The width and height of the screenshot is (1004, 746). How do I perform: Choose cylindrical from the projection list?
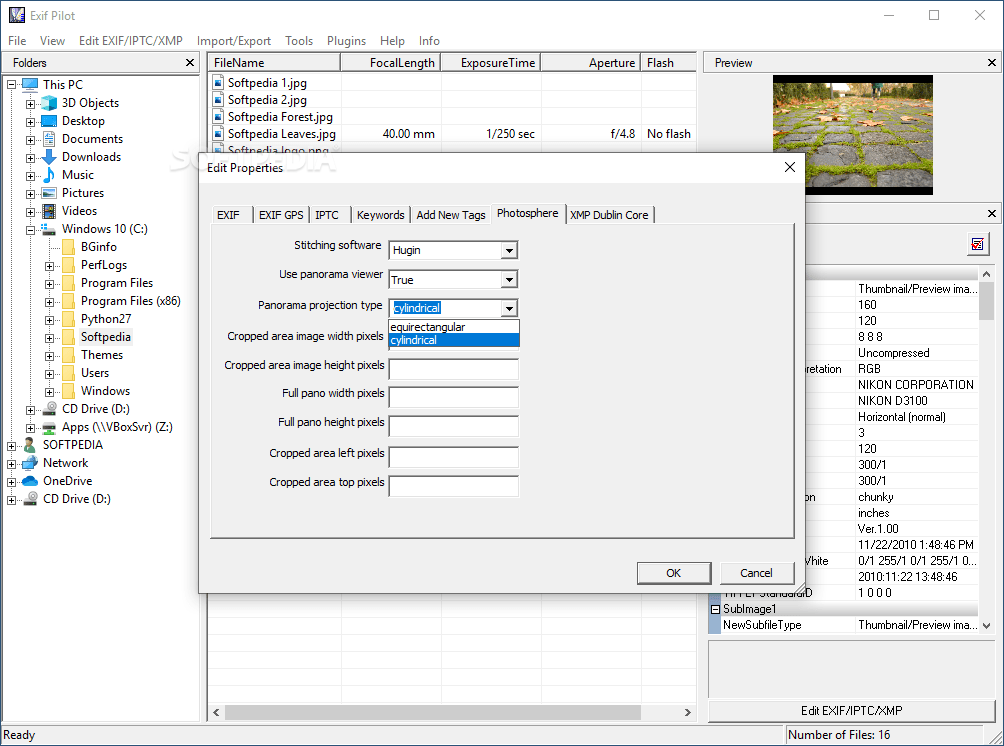point(454,340)
